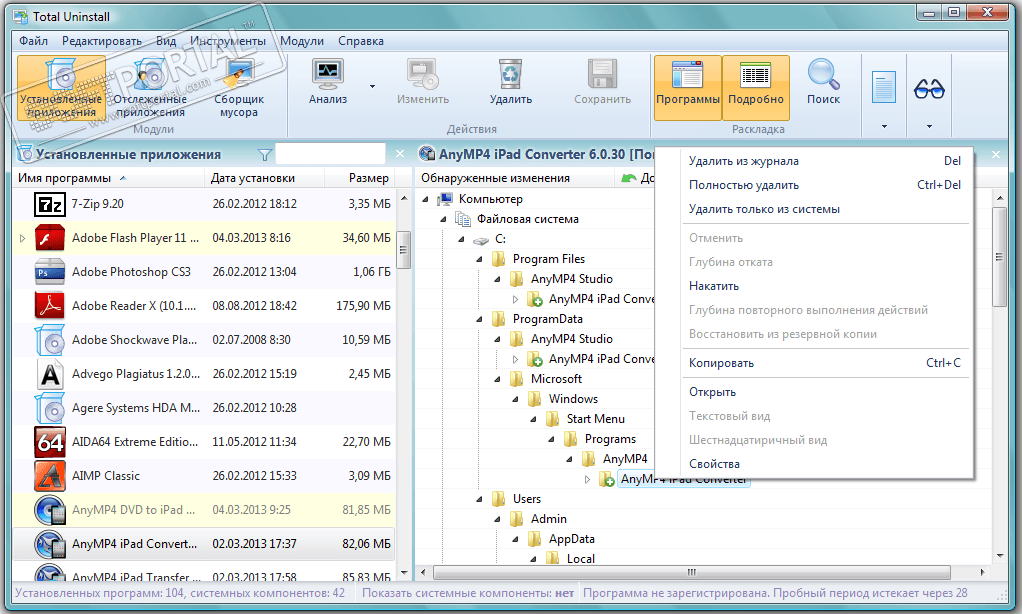Click the horizontal scrollbar in changes pane

(692, 572)
